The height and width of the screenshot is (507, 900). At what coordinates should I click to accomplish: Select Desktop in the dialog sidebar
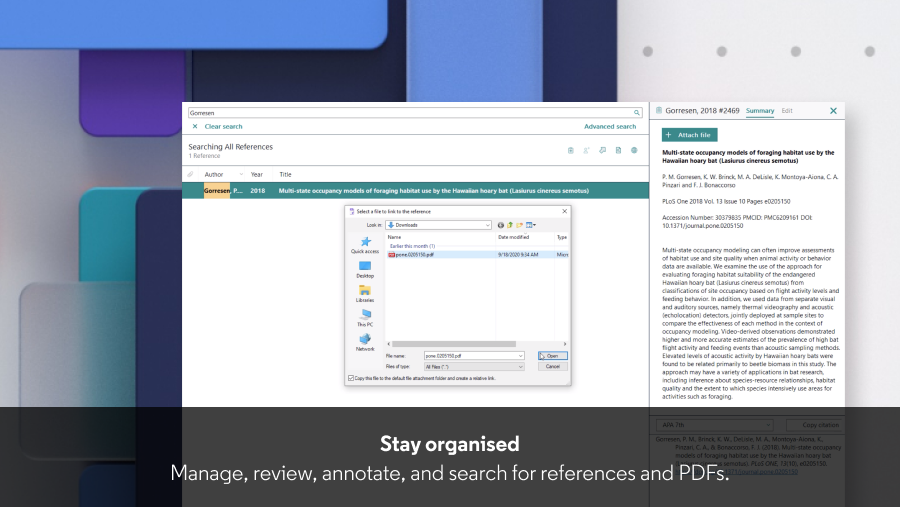coord(365,270)
